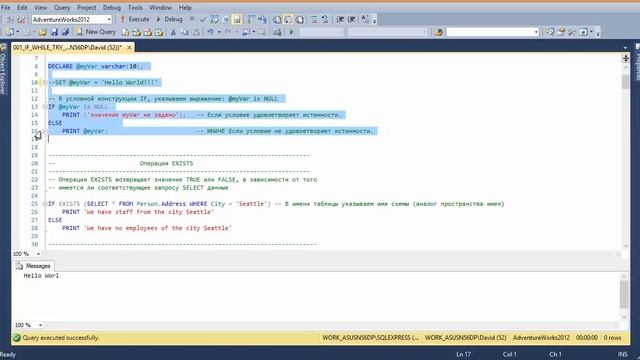Select the Results to File icon

pyautogui.click(x=300, y=19)
